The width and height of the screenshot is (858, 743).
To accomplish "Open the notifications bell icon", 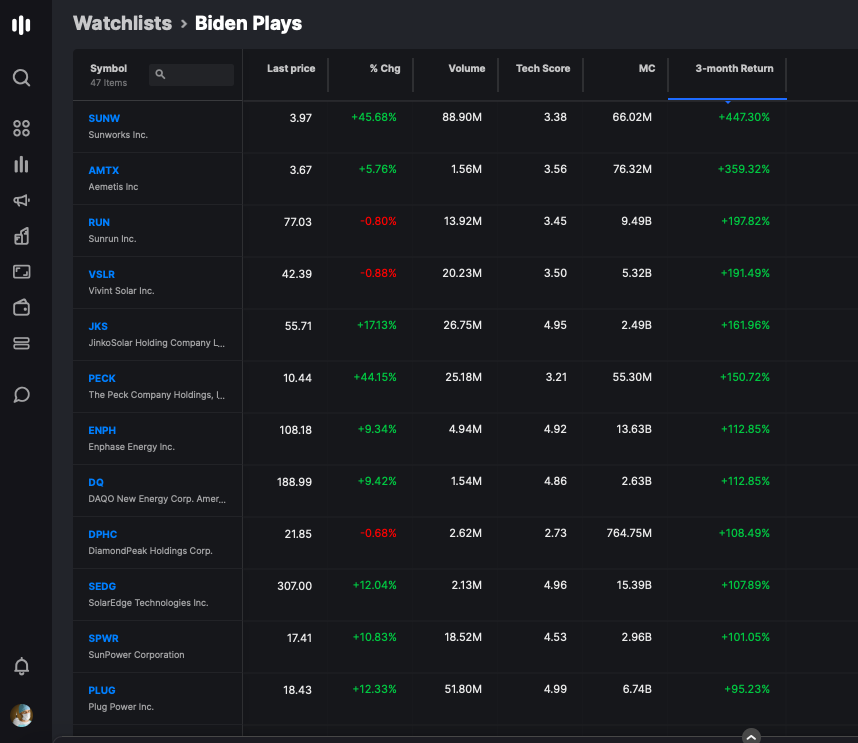I will pos(21,666).
